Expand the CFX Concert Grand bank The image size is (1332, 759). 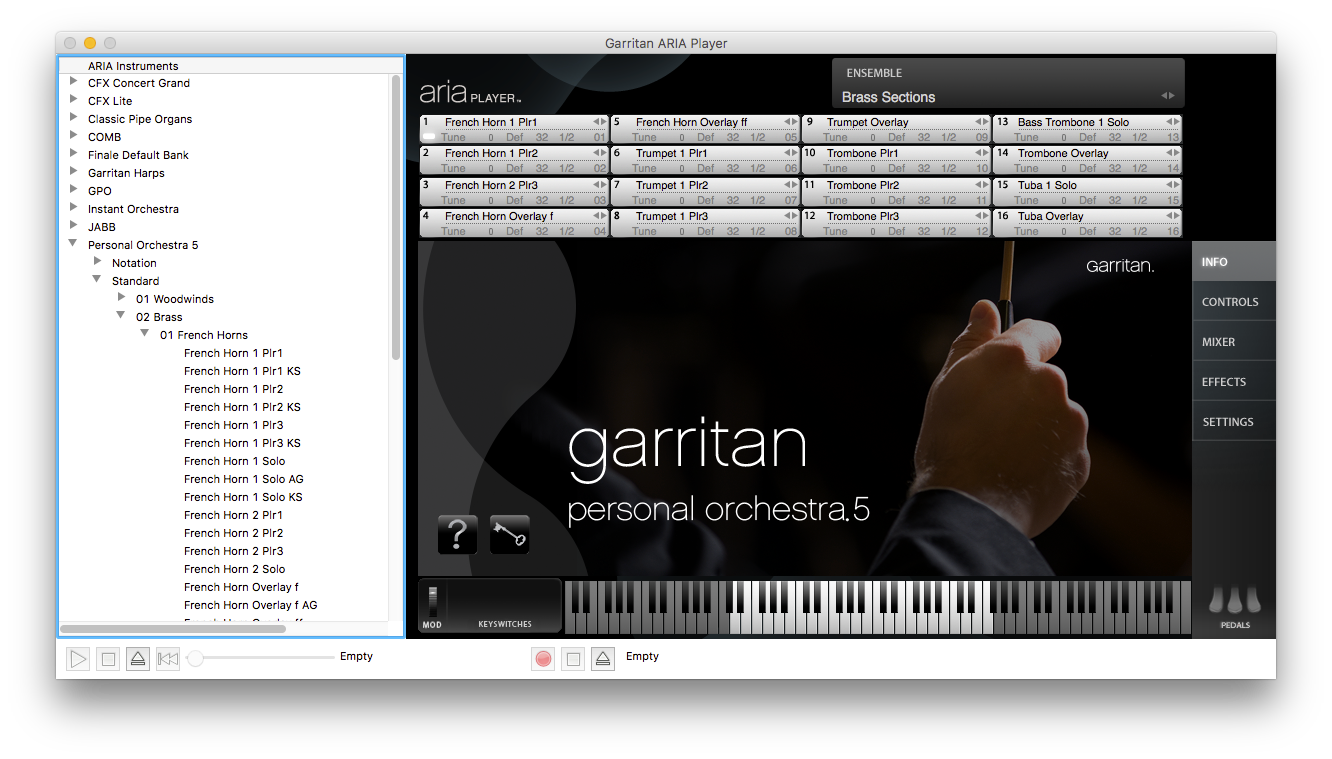74,83
